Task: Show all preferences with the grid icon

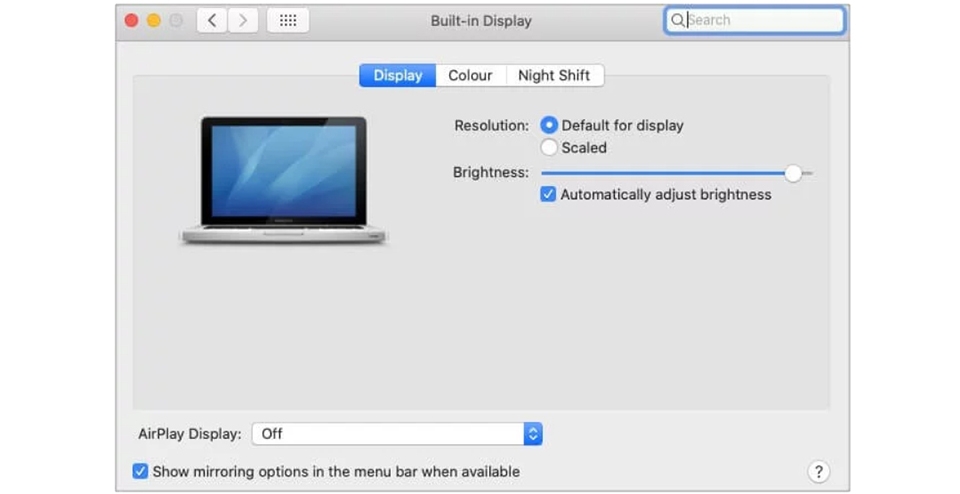Action: click(x=288, y=21)
